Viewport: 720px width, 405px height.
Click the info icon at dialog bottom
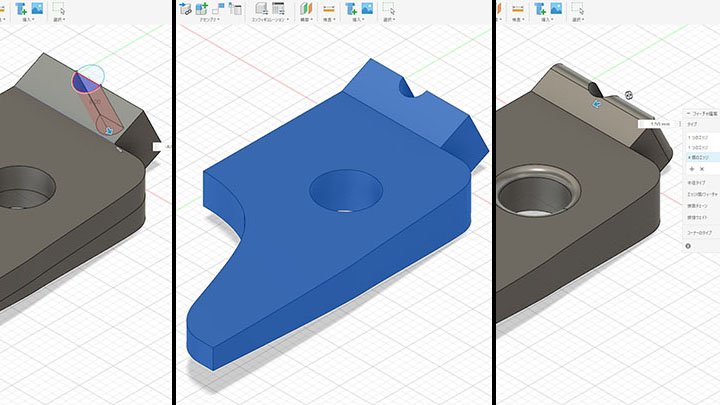[688, 245]
